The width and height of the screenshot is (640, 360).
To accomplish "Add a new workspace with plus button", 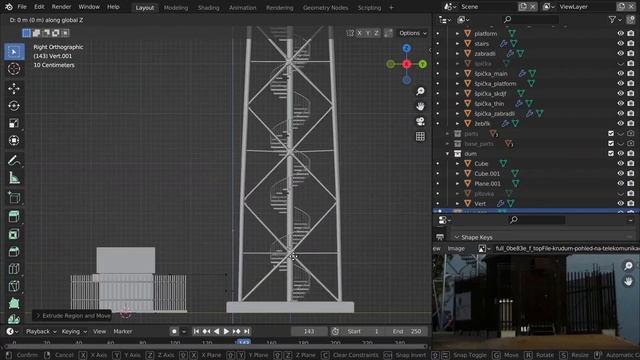I will click(391, 7).
